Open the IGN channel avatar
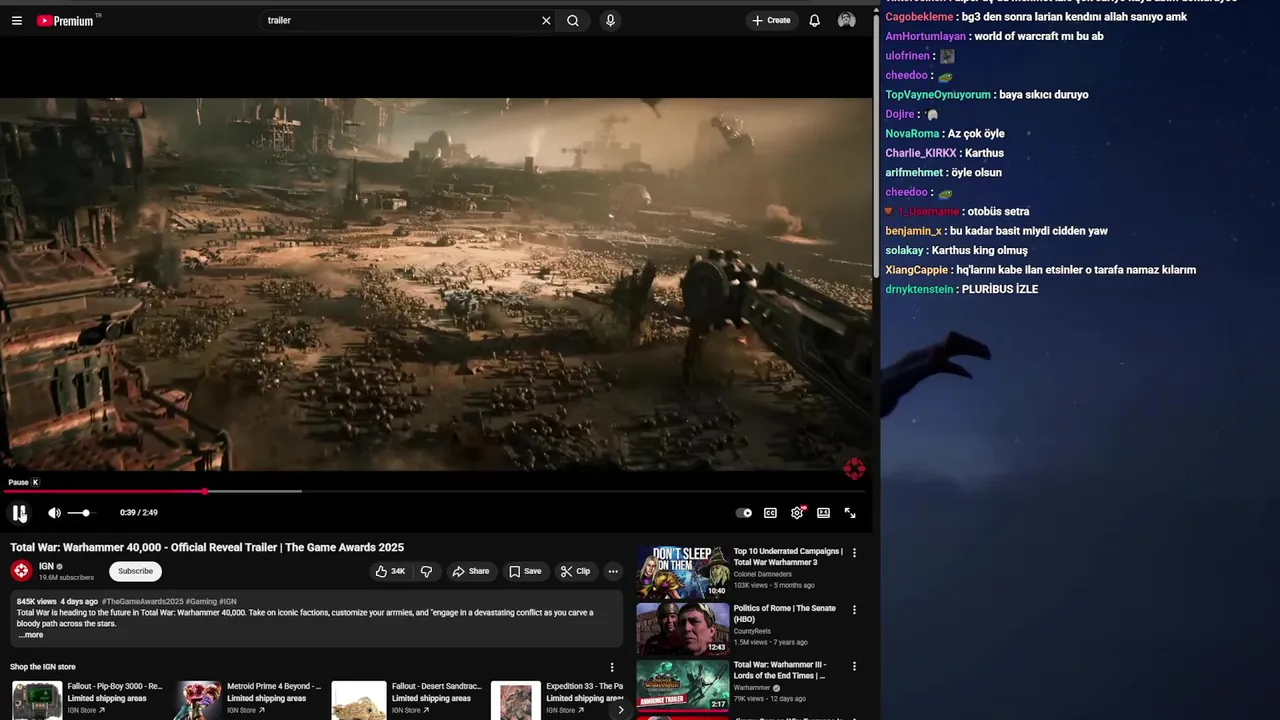1280x720 pixels. tap(21, 571)
